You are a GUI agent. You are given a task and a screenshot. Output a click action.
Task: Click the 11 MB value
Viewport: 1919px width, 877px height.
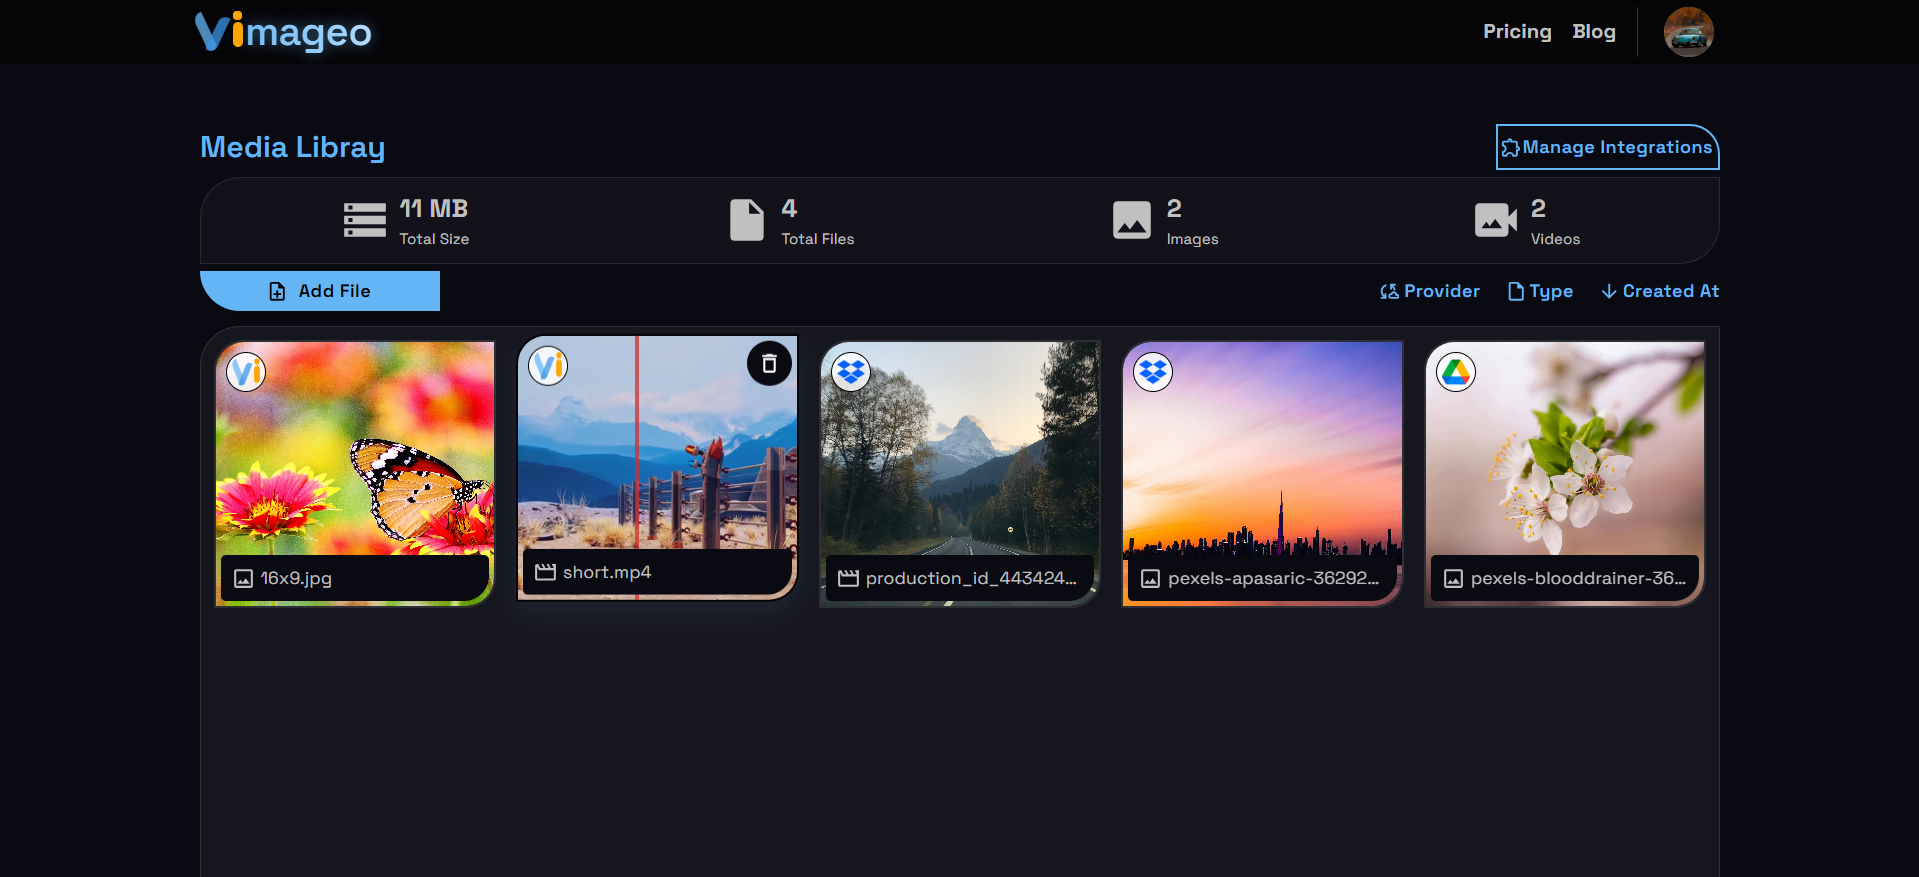pos(434,208)
